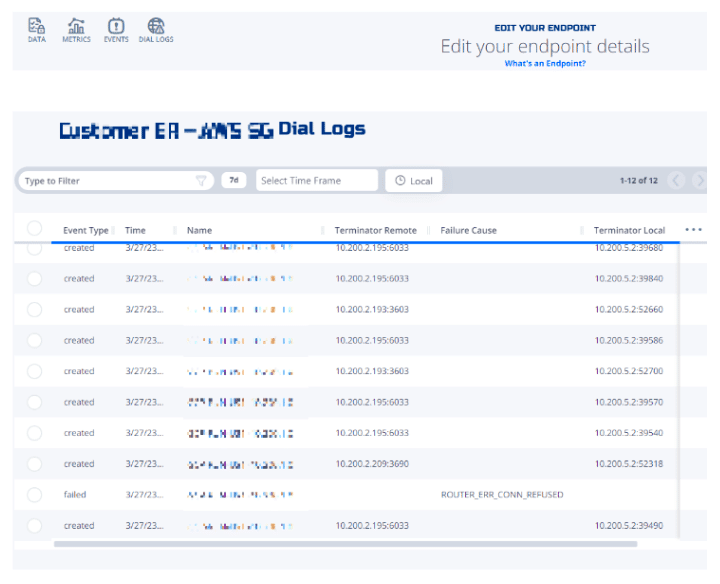The height and width of the screenshot is (584, 720).
Task: Sort by the Event Type column header
Action: (86, 231)
